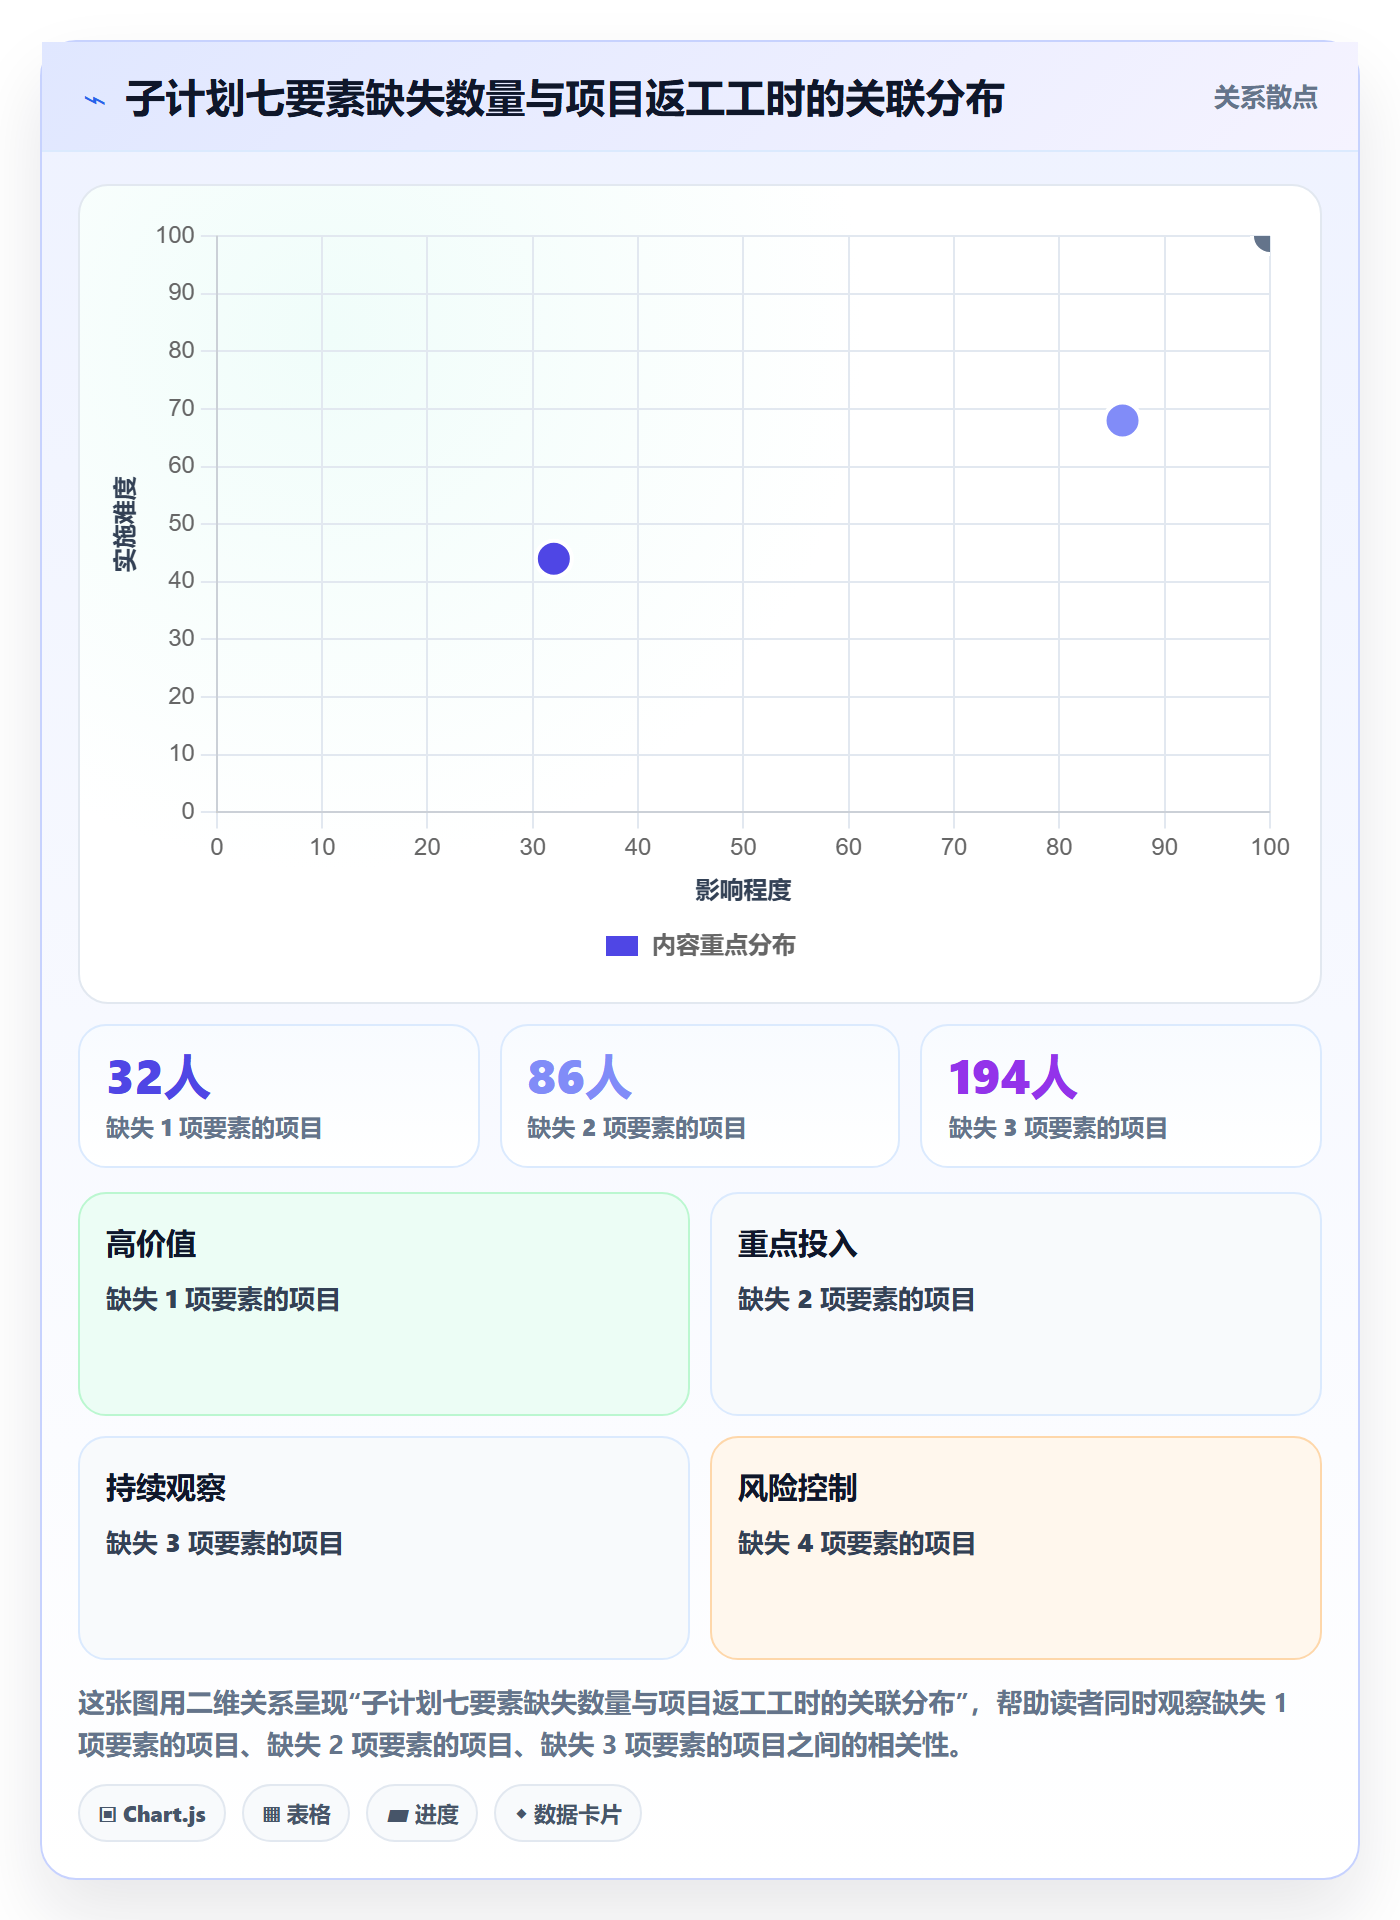This screenshot has height=1920, width=1400.
Task: Select the gray point at top-right corner
Action: (x=1263, y=240)
